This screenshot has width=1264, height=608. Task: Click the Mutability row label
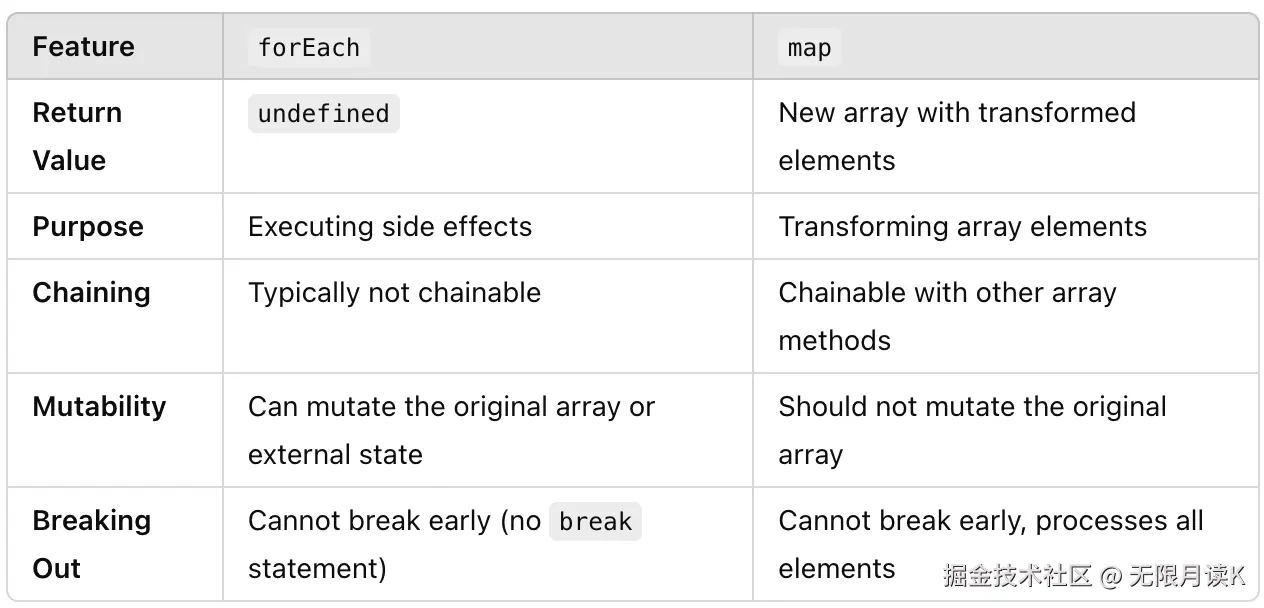[99, 407]
